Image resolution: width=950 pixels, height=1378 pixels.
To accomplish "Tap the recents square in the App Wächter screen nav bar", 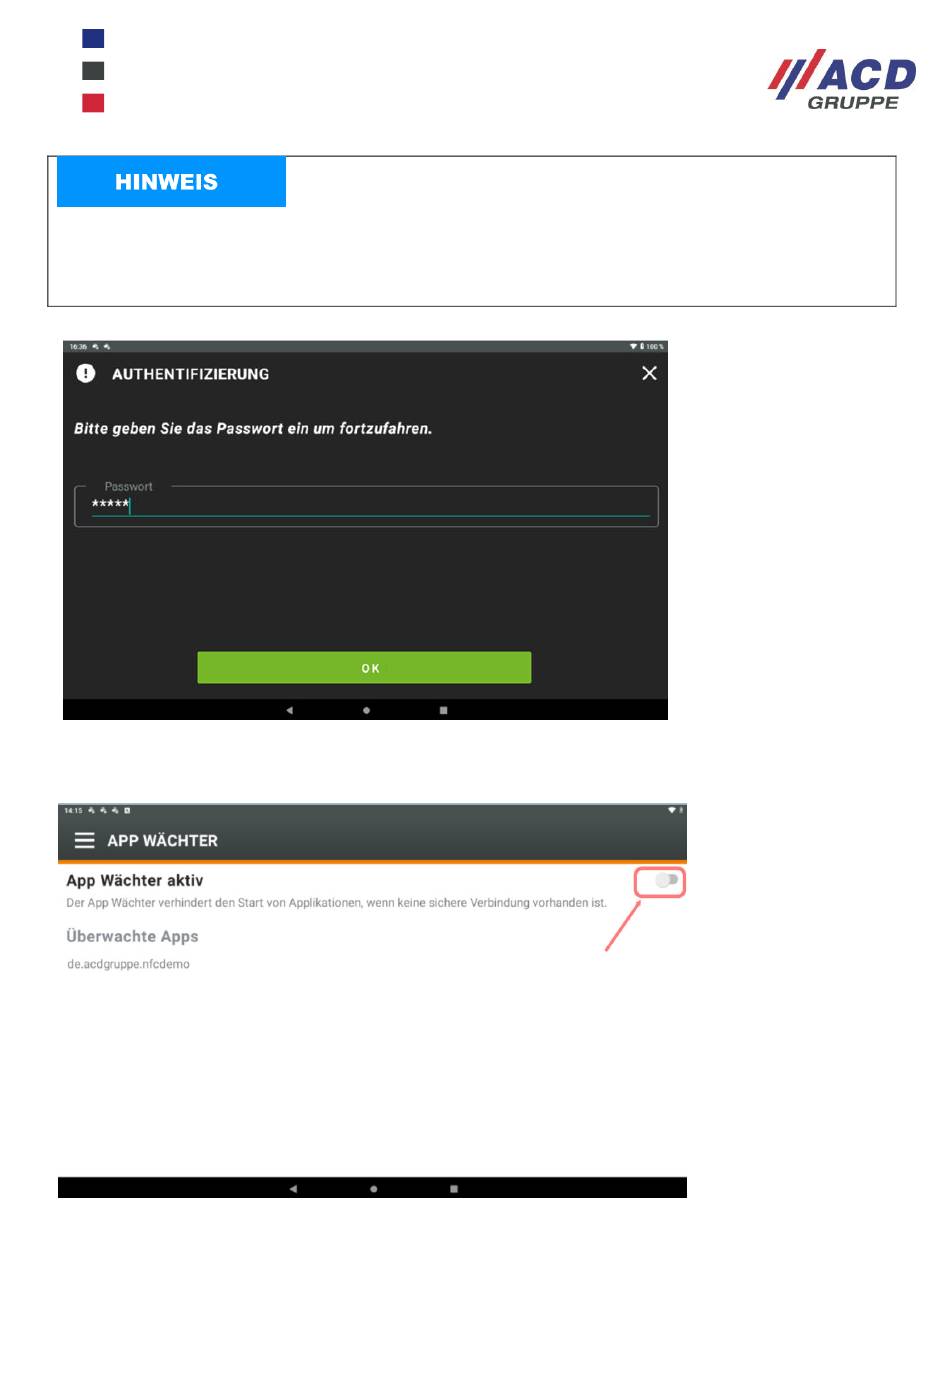I will pyautogui.click(x=454, y=1189).
